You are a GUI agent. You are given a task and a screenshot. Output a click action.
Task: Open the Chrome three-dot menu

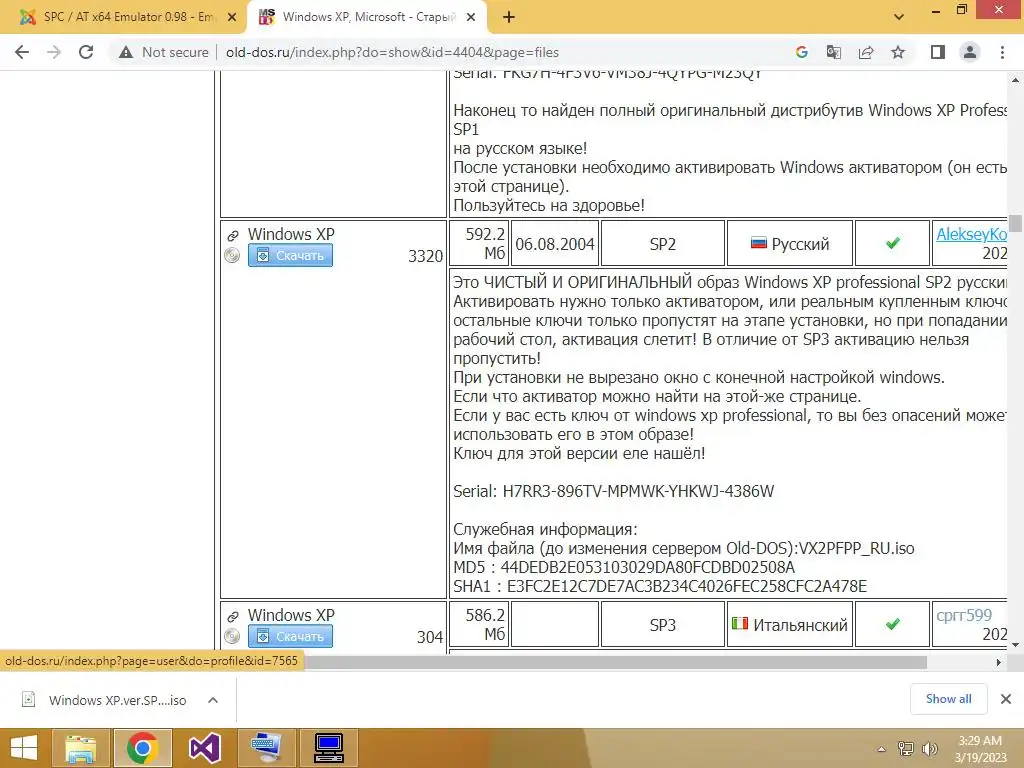(x=1002, y=52)
